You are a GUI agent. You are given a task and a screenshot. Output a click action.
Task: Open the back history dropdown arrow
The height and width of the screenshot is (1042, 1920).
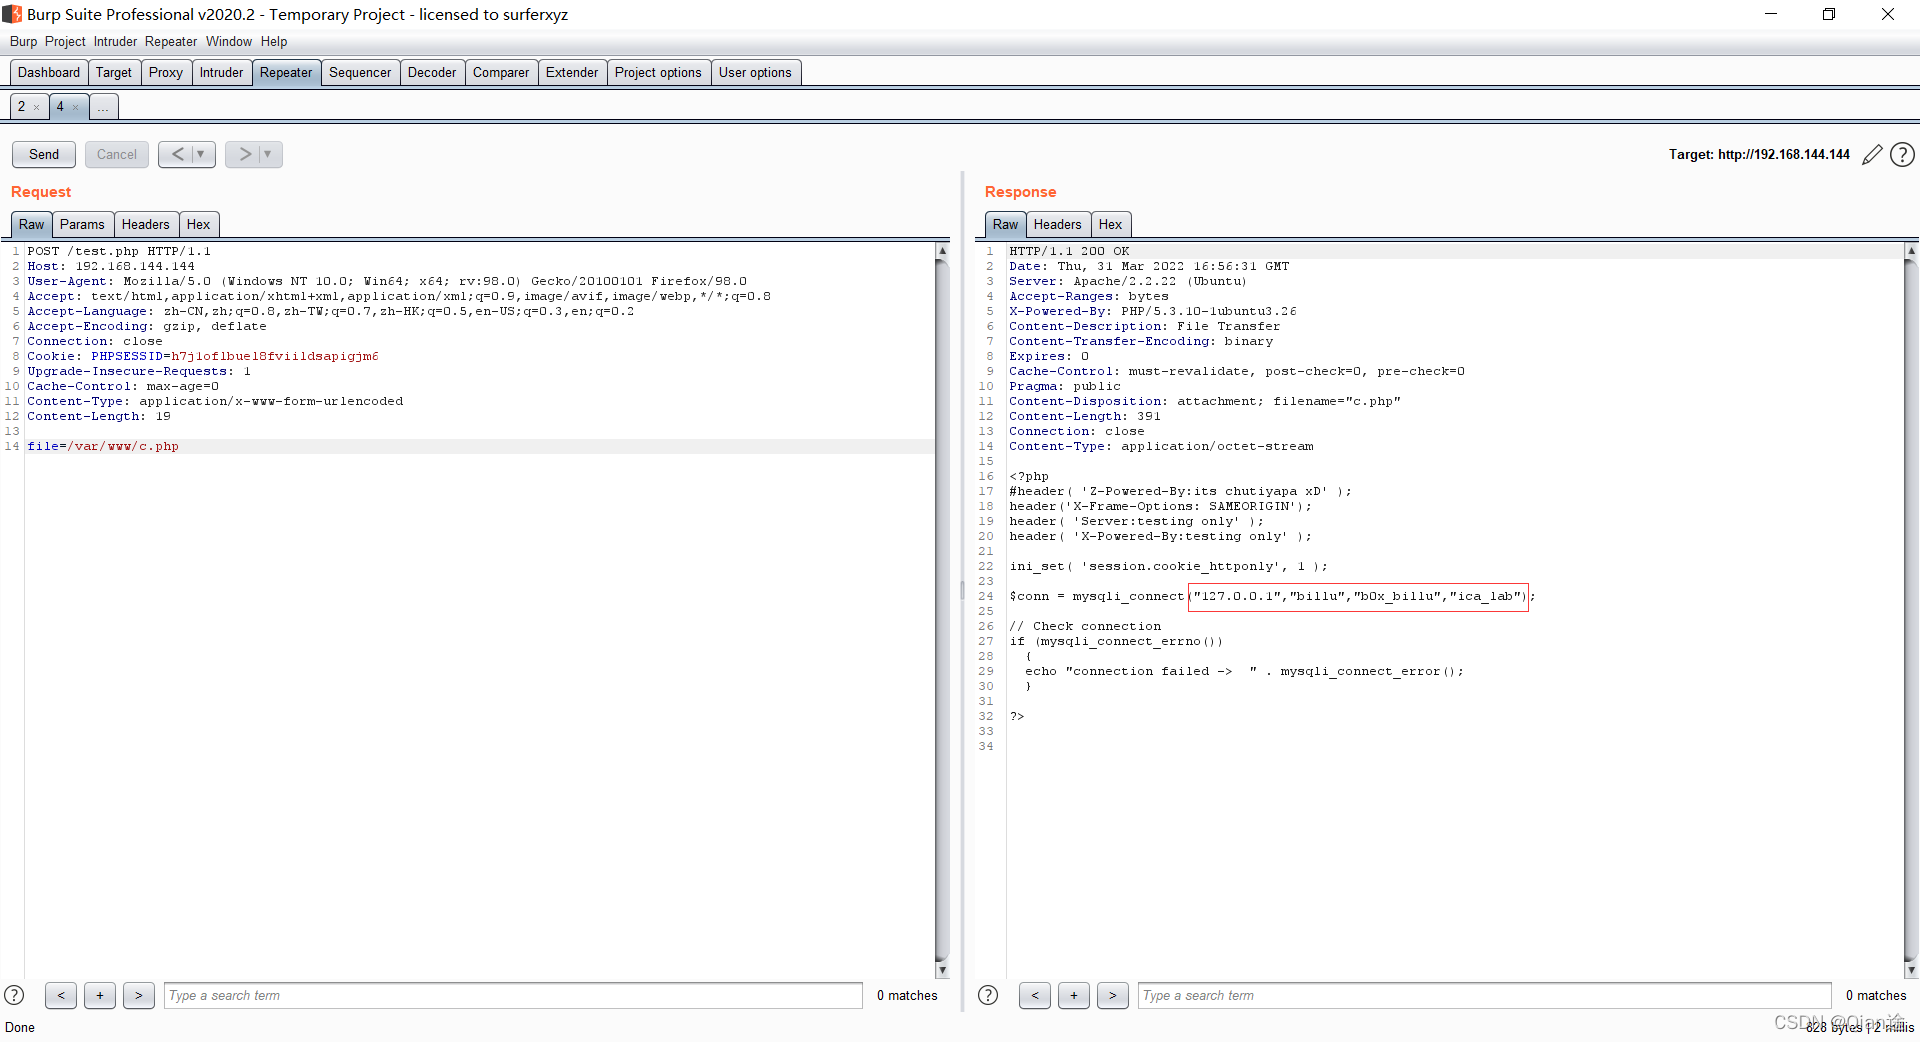click(202, 154)
